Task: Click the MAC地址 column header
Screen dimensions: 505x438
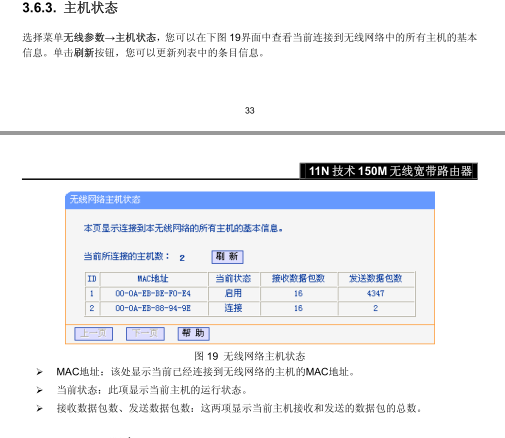Action: coord(153,279)
